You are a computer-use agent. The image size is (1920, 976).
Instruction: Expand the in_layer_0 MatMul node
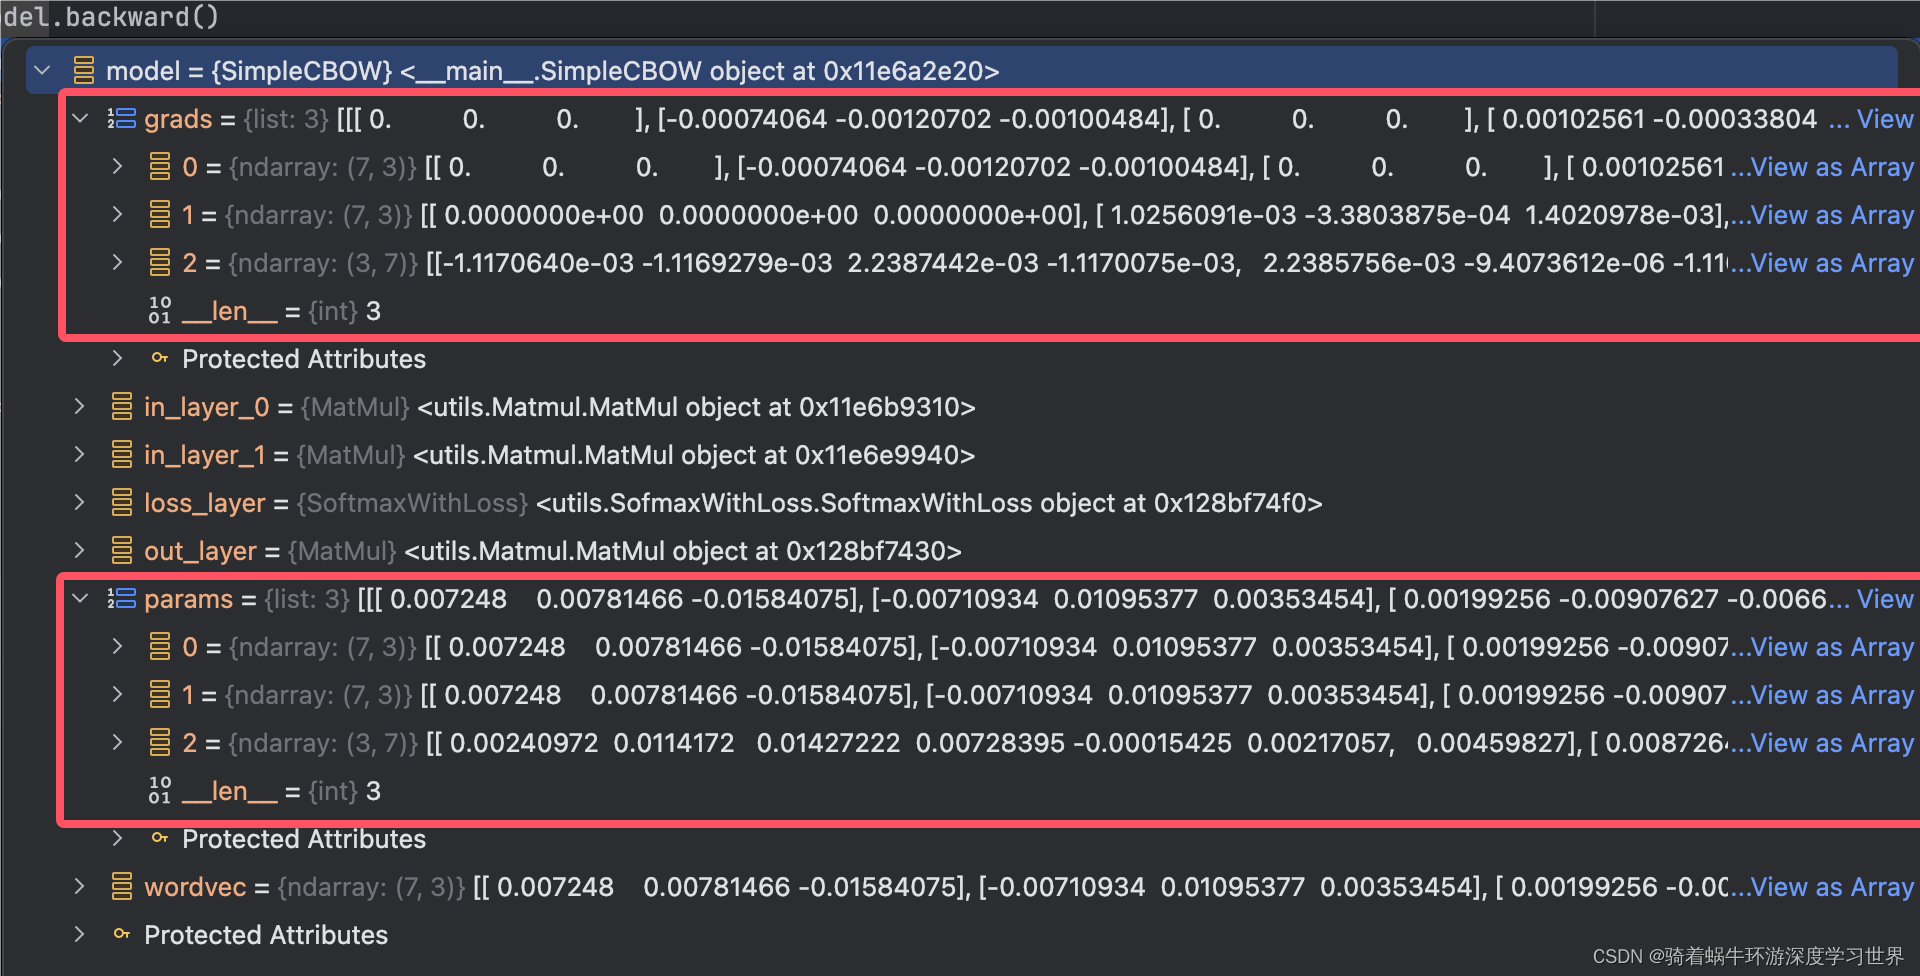(79, 406)
